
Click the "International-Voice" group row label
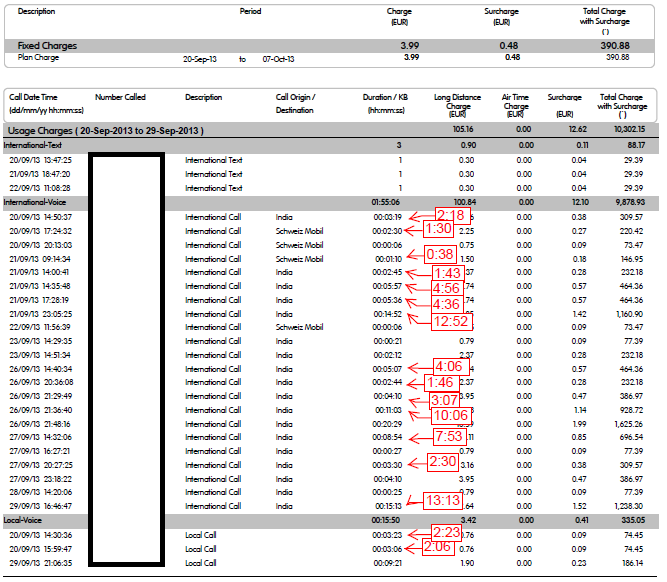tap(34, 202)
